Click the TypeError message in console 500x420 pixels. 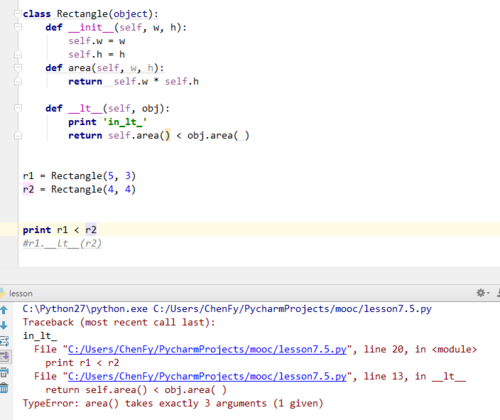[173, 404]
